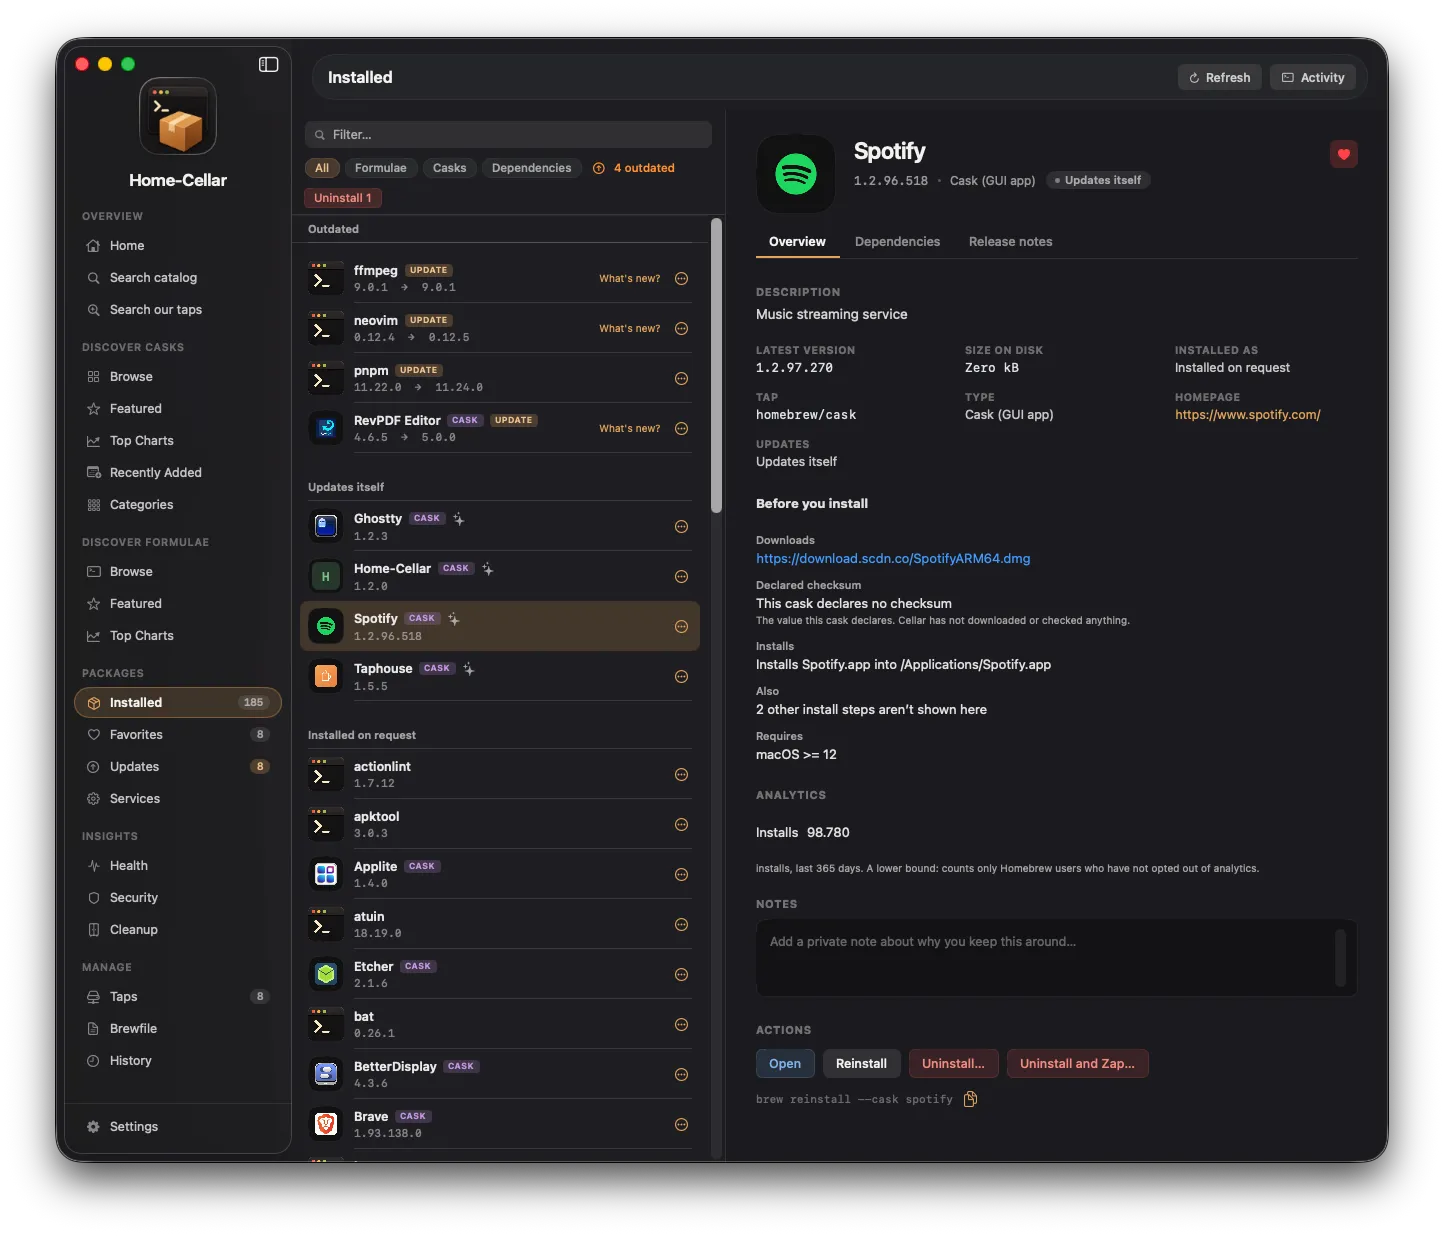The width and height of the screenshot is (1444, 1236).
Task: Copy the brew reinstall command
Action: (x=969, y=1099)
